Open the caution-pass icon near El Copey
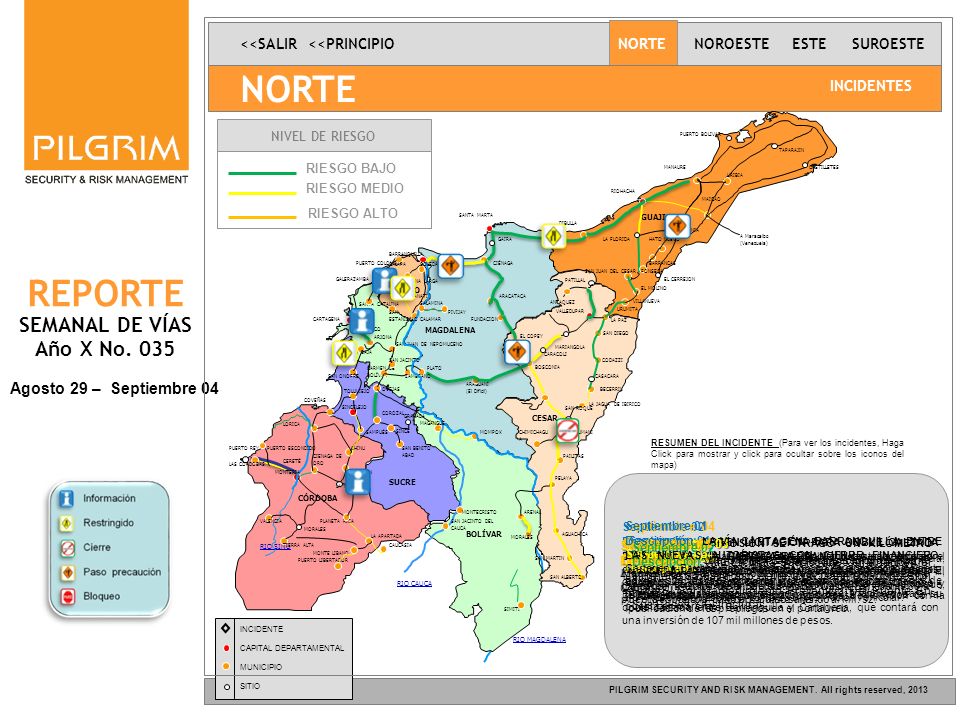Image resolution: width=960 pixels, height=720 pixels. point(517,352)
